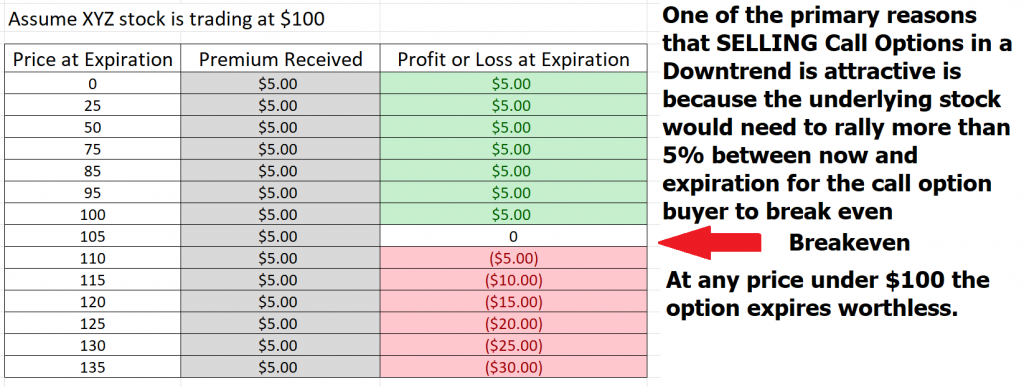Click the 'Assume XYZ stock is trading' cell
Image resolution: width=1024 pixels, height=387 pixels.
coord(167,19)
